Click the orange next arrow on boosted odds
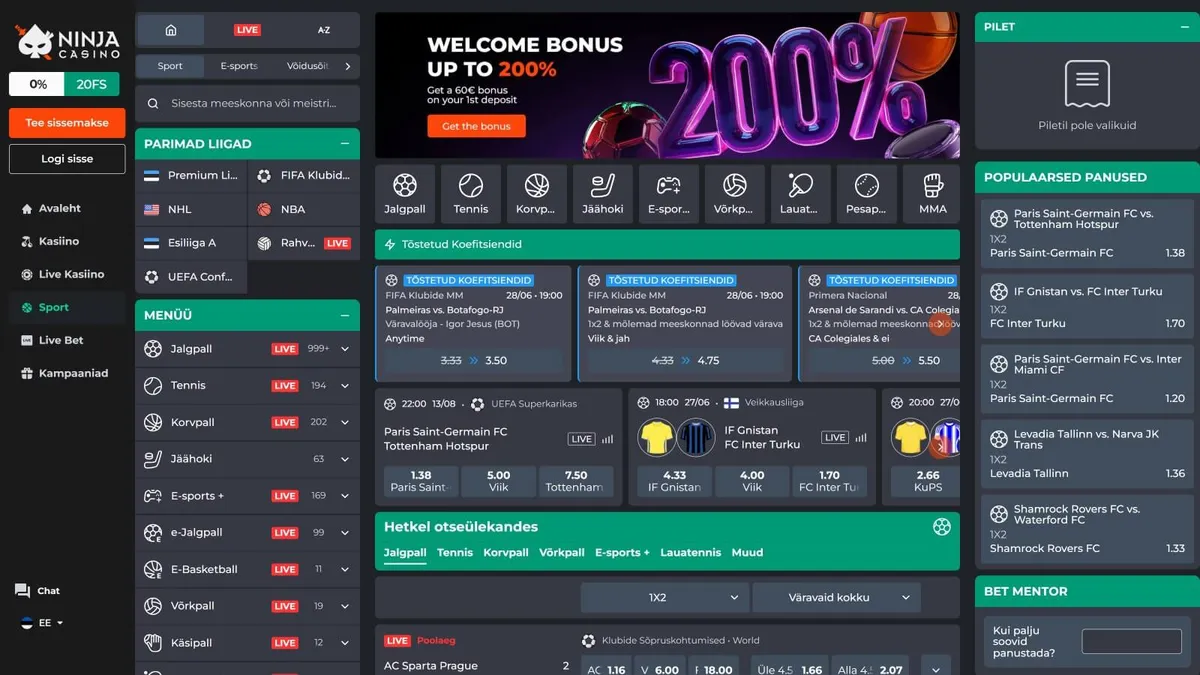 (940, 324)
